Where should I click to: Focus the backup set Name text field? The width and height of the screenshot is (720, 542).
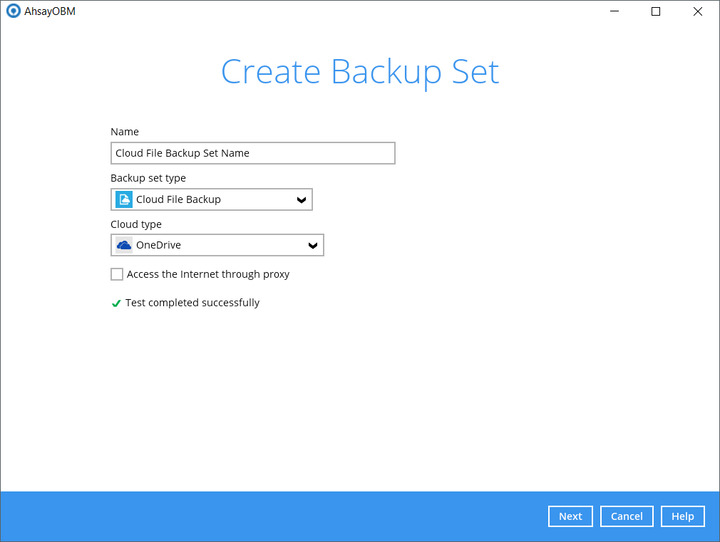[252, 153]
